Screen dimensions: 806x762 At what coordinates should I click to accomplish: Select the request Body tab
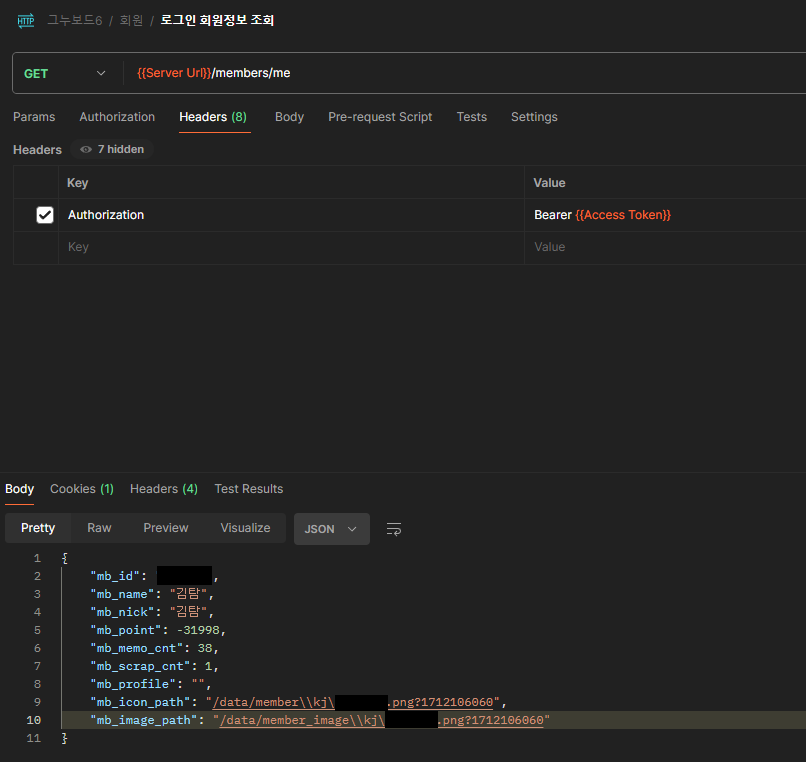click(289, 117)
